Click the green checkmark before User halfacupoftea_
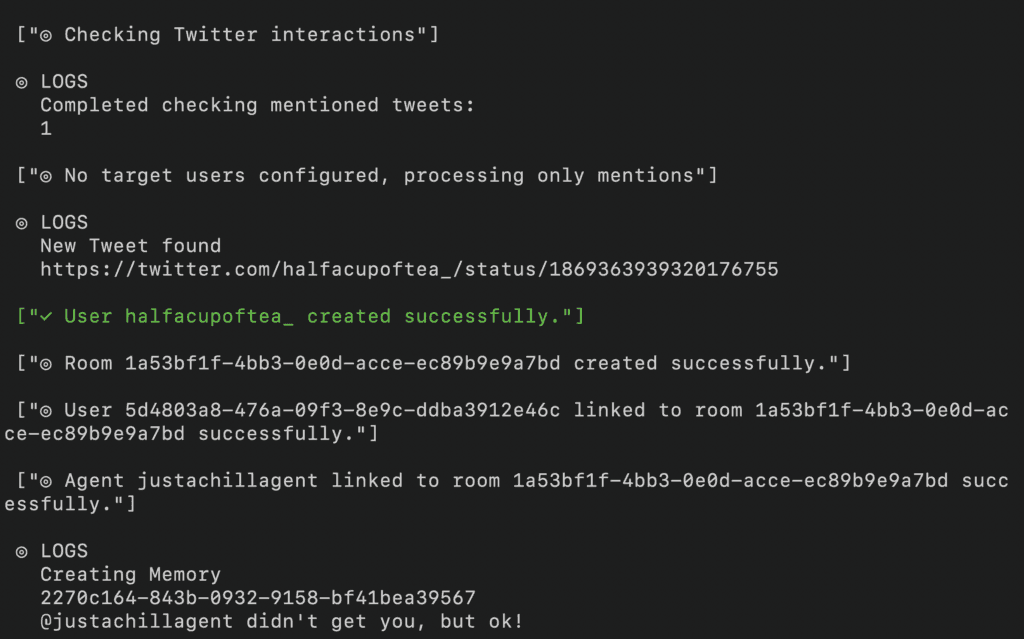 46,317
